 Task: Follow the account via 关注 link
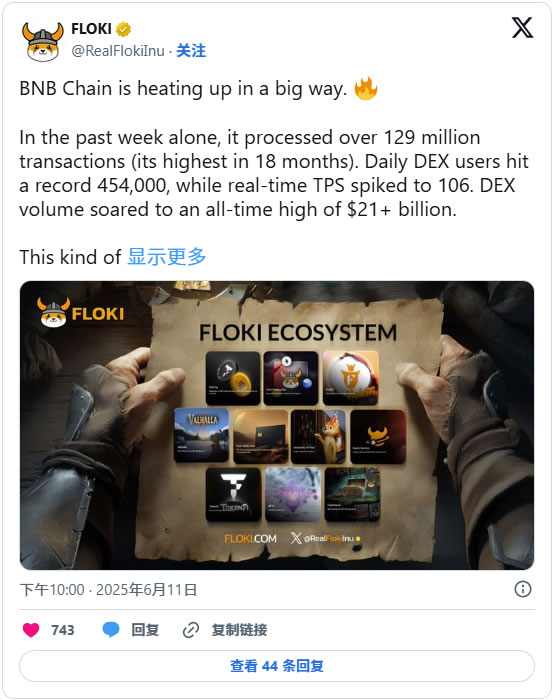(191, 51)
